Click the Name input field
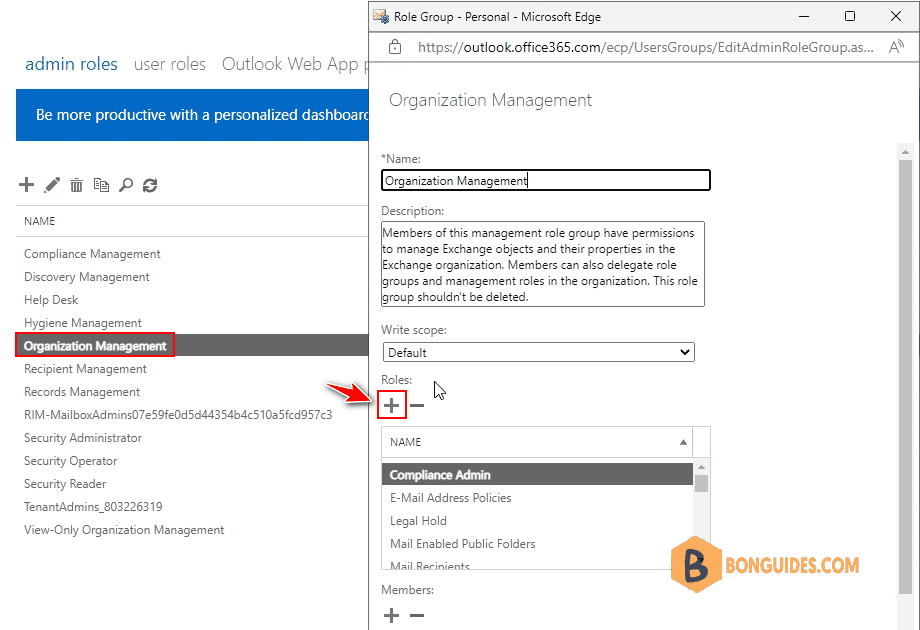 point(546,180)
